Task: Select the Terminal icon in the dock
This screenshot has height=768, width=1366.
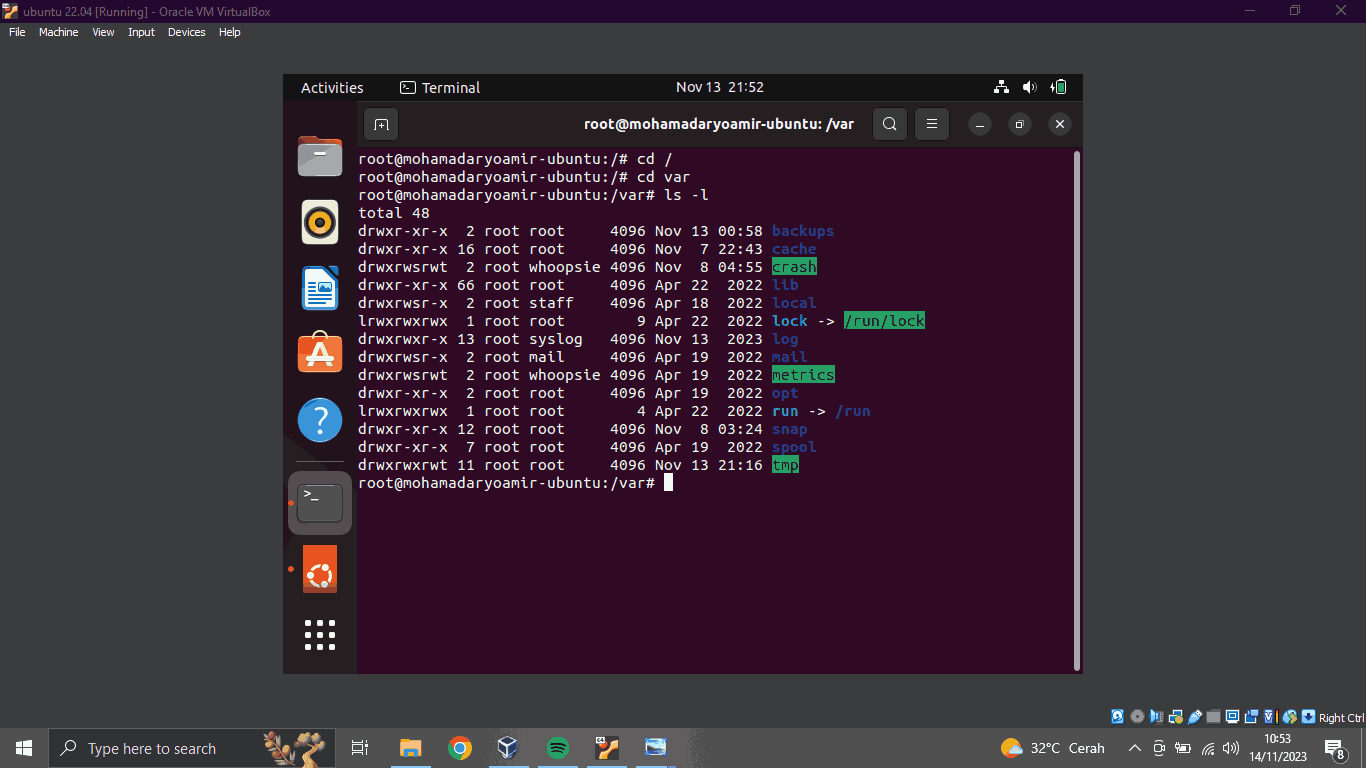Action: tap(320, 503)
